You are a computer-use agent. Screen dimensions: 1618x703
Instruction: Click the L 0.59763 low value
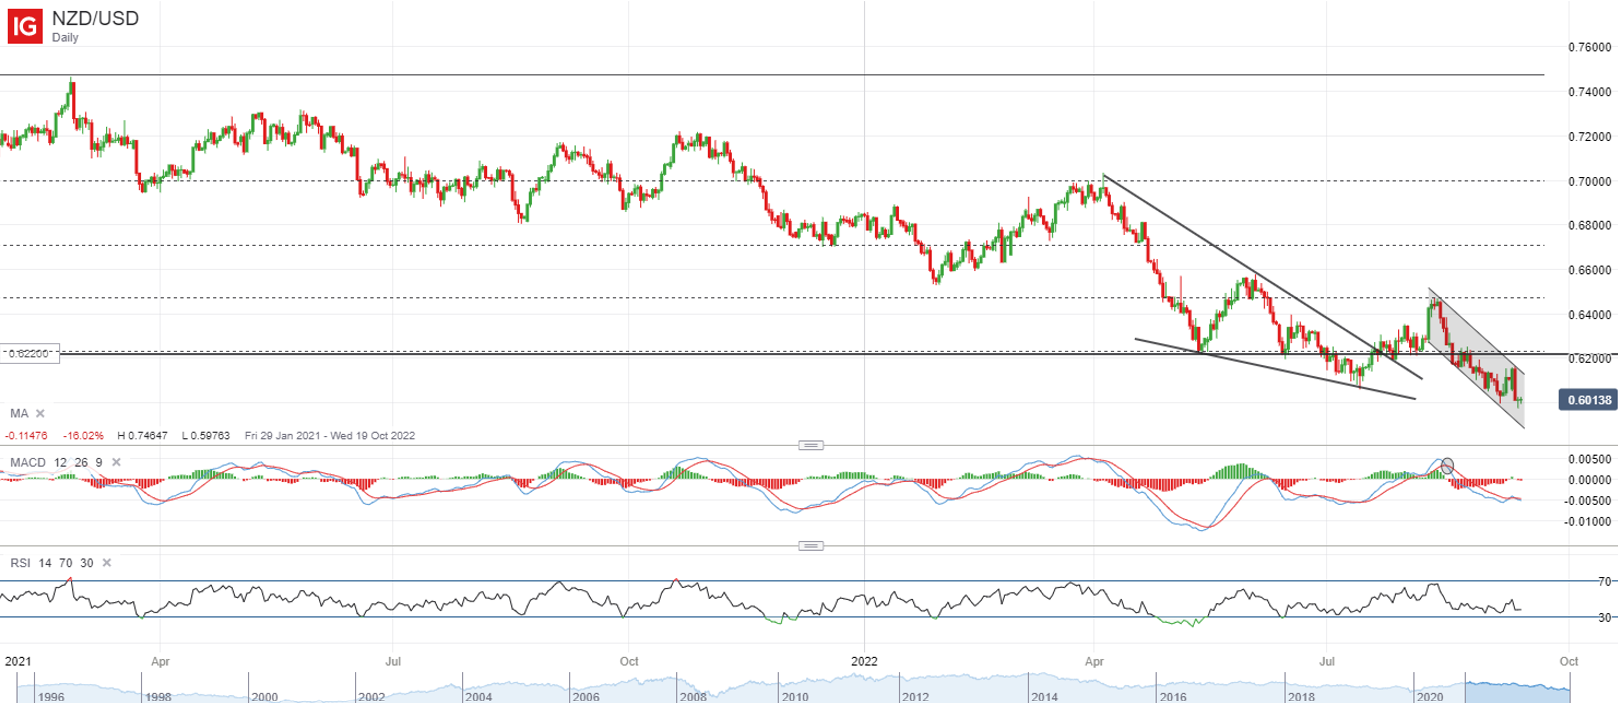(206, 436)
